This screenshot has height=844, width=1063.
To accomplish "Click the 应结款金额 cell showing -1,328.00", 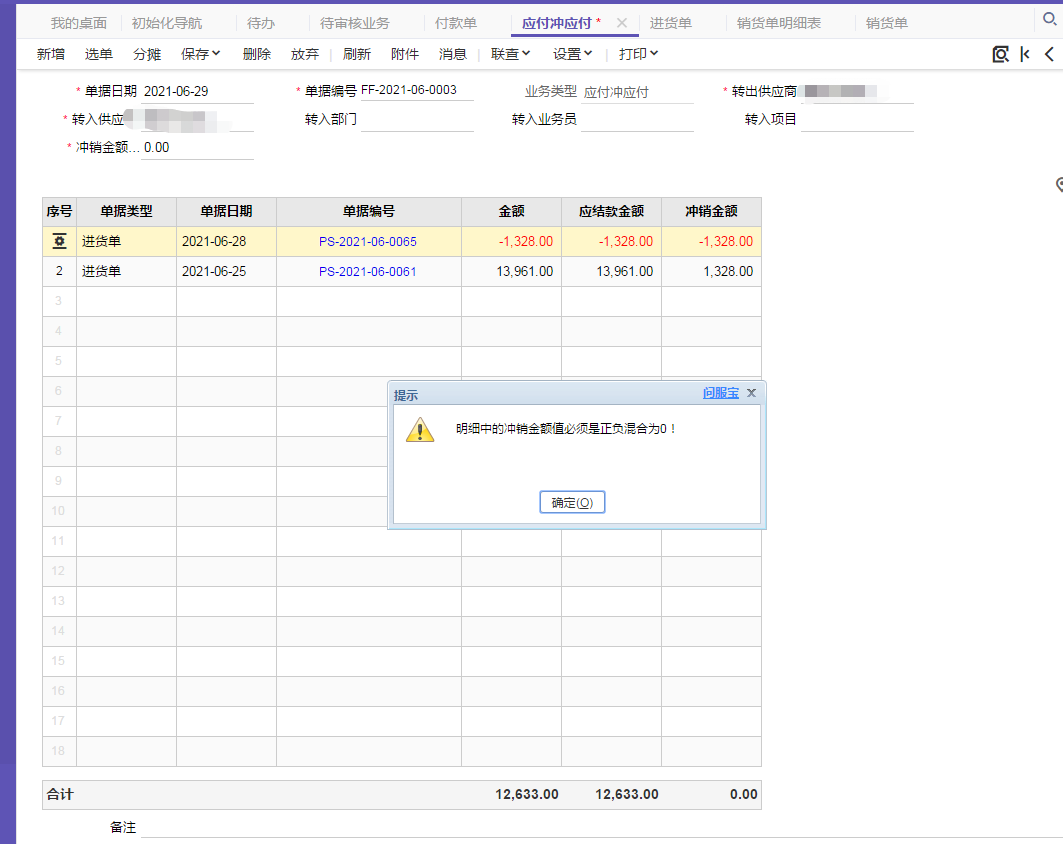I will [x=611, y=241].
